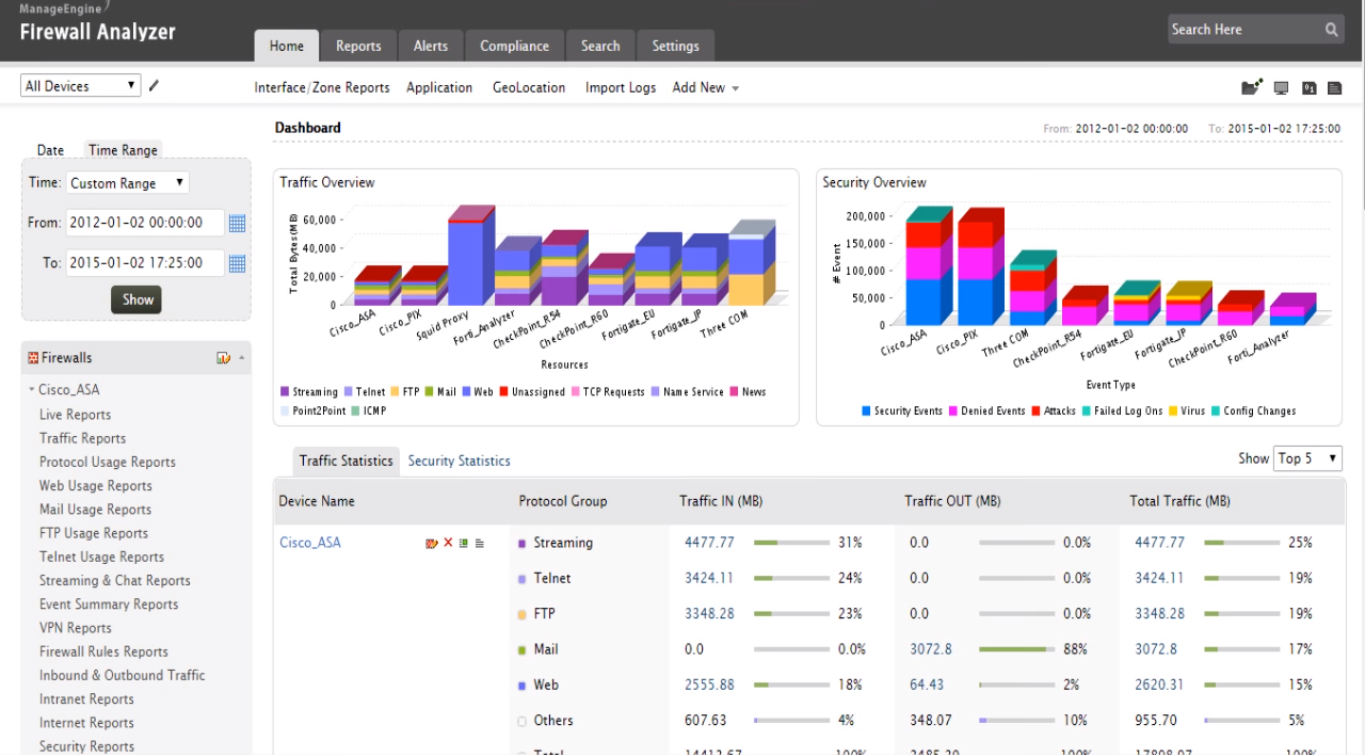The width and height of the screenshot is (1365, 755).
Task: Click the monitor icon in top-right toolbar
Action: click(1281, 88)
